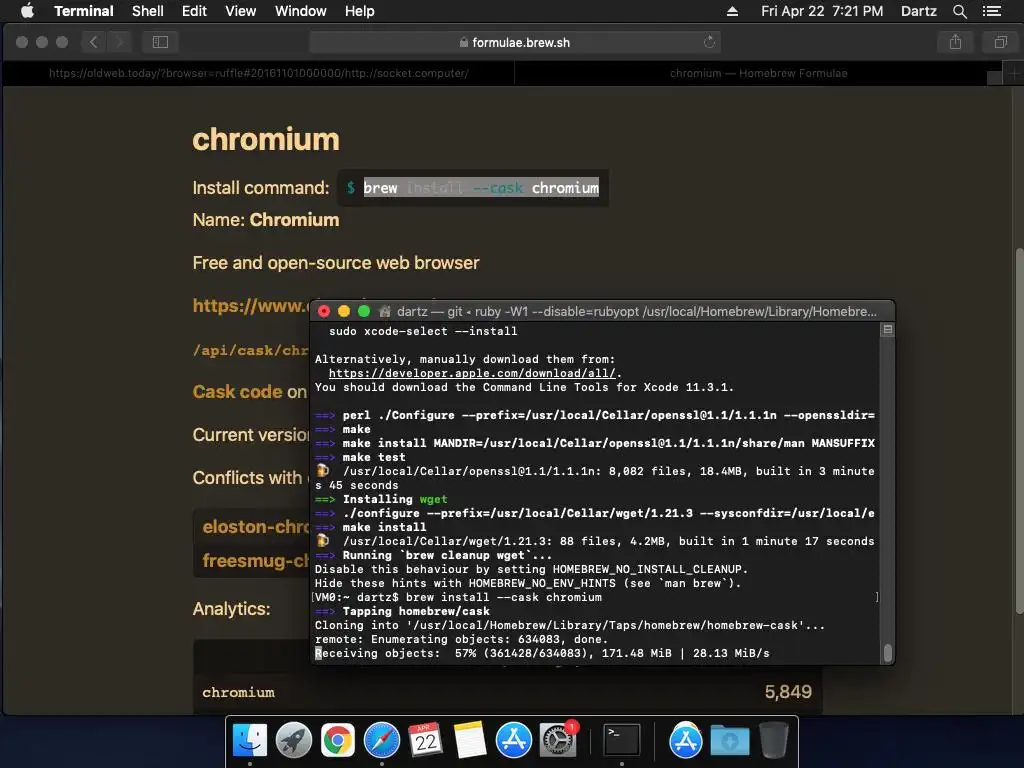Open System Preferences from the Dock
The height and width of the screenshot is (768, 1024).
point(558,741)
